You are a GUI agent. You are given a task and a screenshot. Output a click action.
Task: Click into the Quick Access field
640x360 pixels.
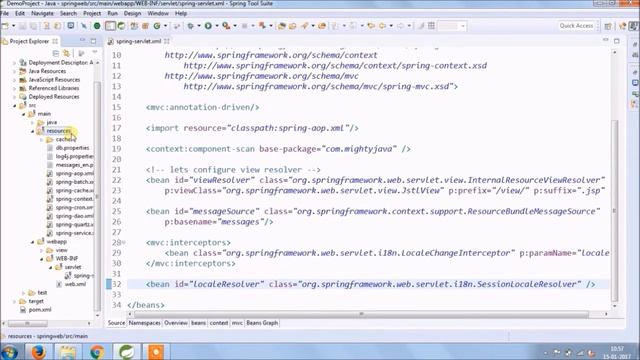576,26
